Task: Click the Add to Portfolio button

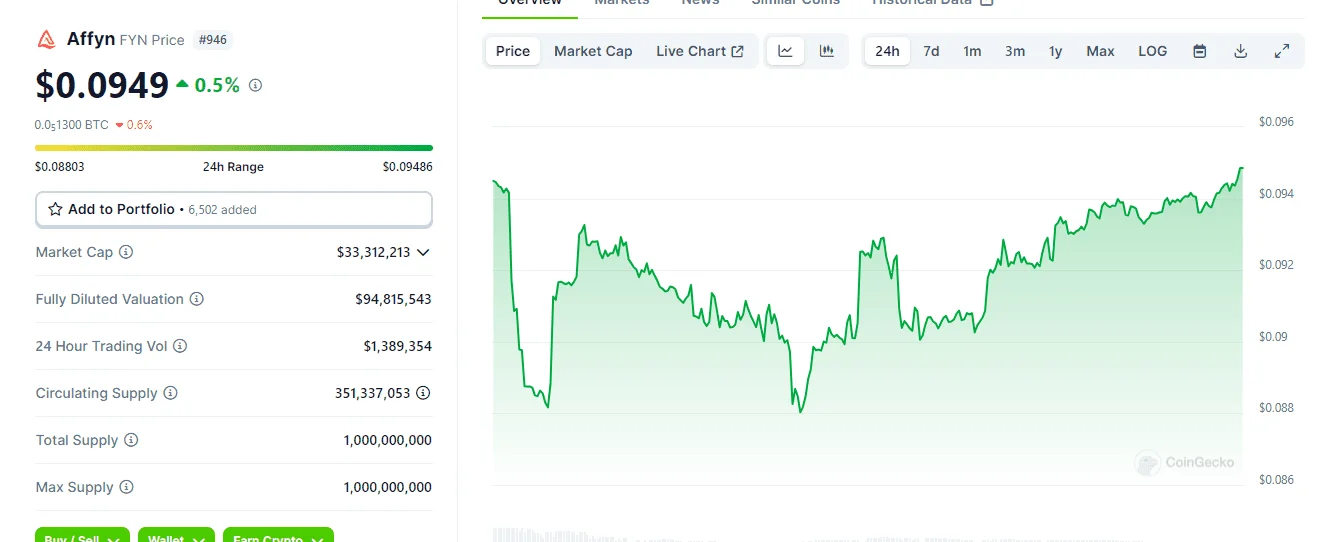Action: coord(234,210)
